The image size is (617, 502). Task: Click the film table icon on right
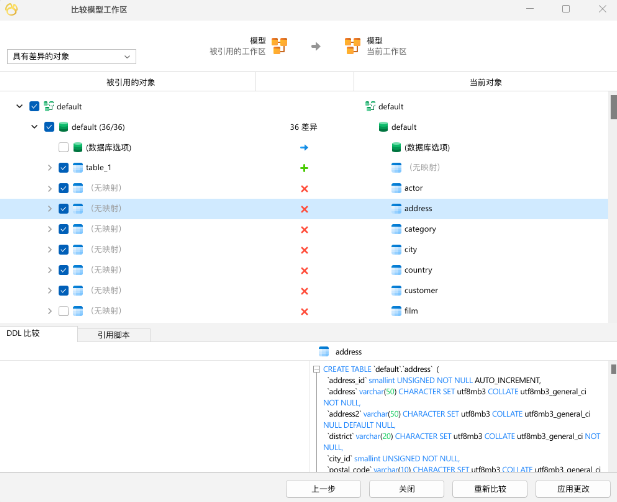coord(396,311)
